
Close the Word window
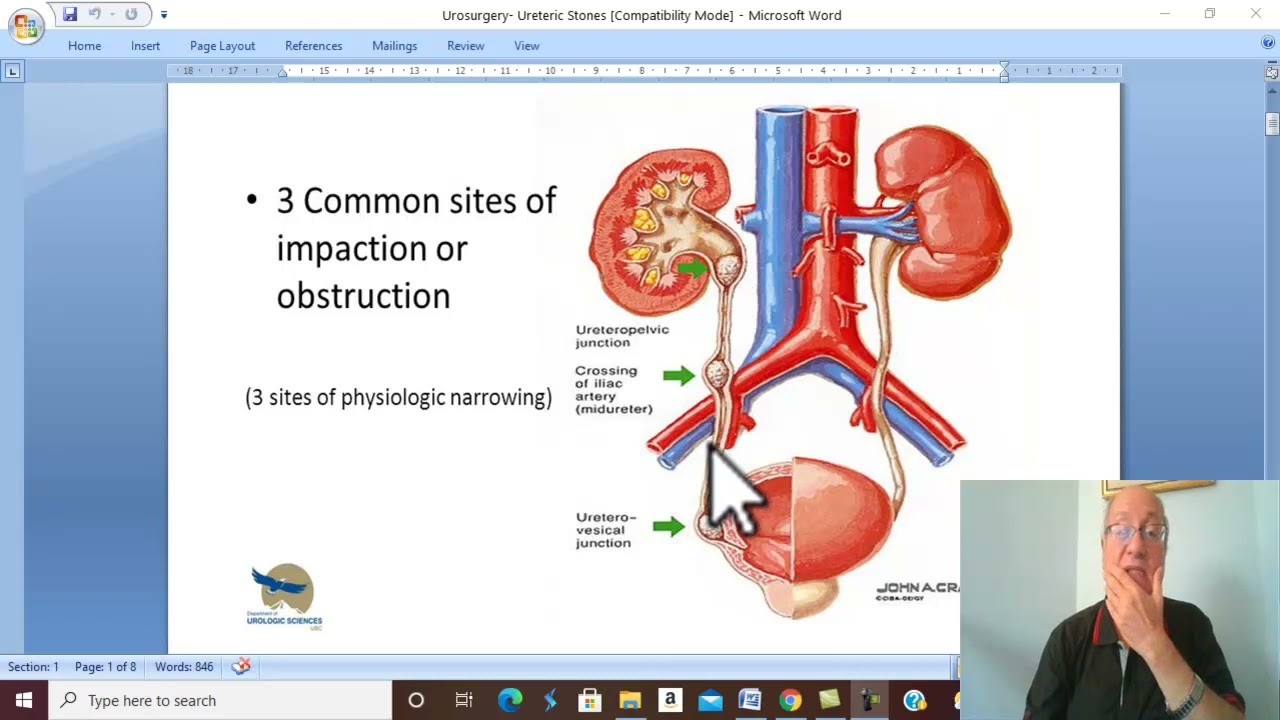point(1256,14)
